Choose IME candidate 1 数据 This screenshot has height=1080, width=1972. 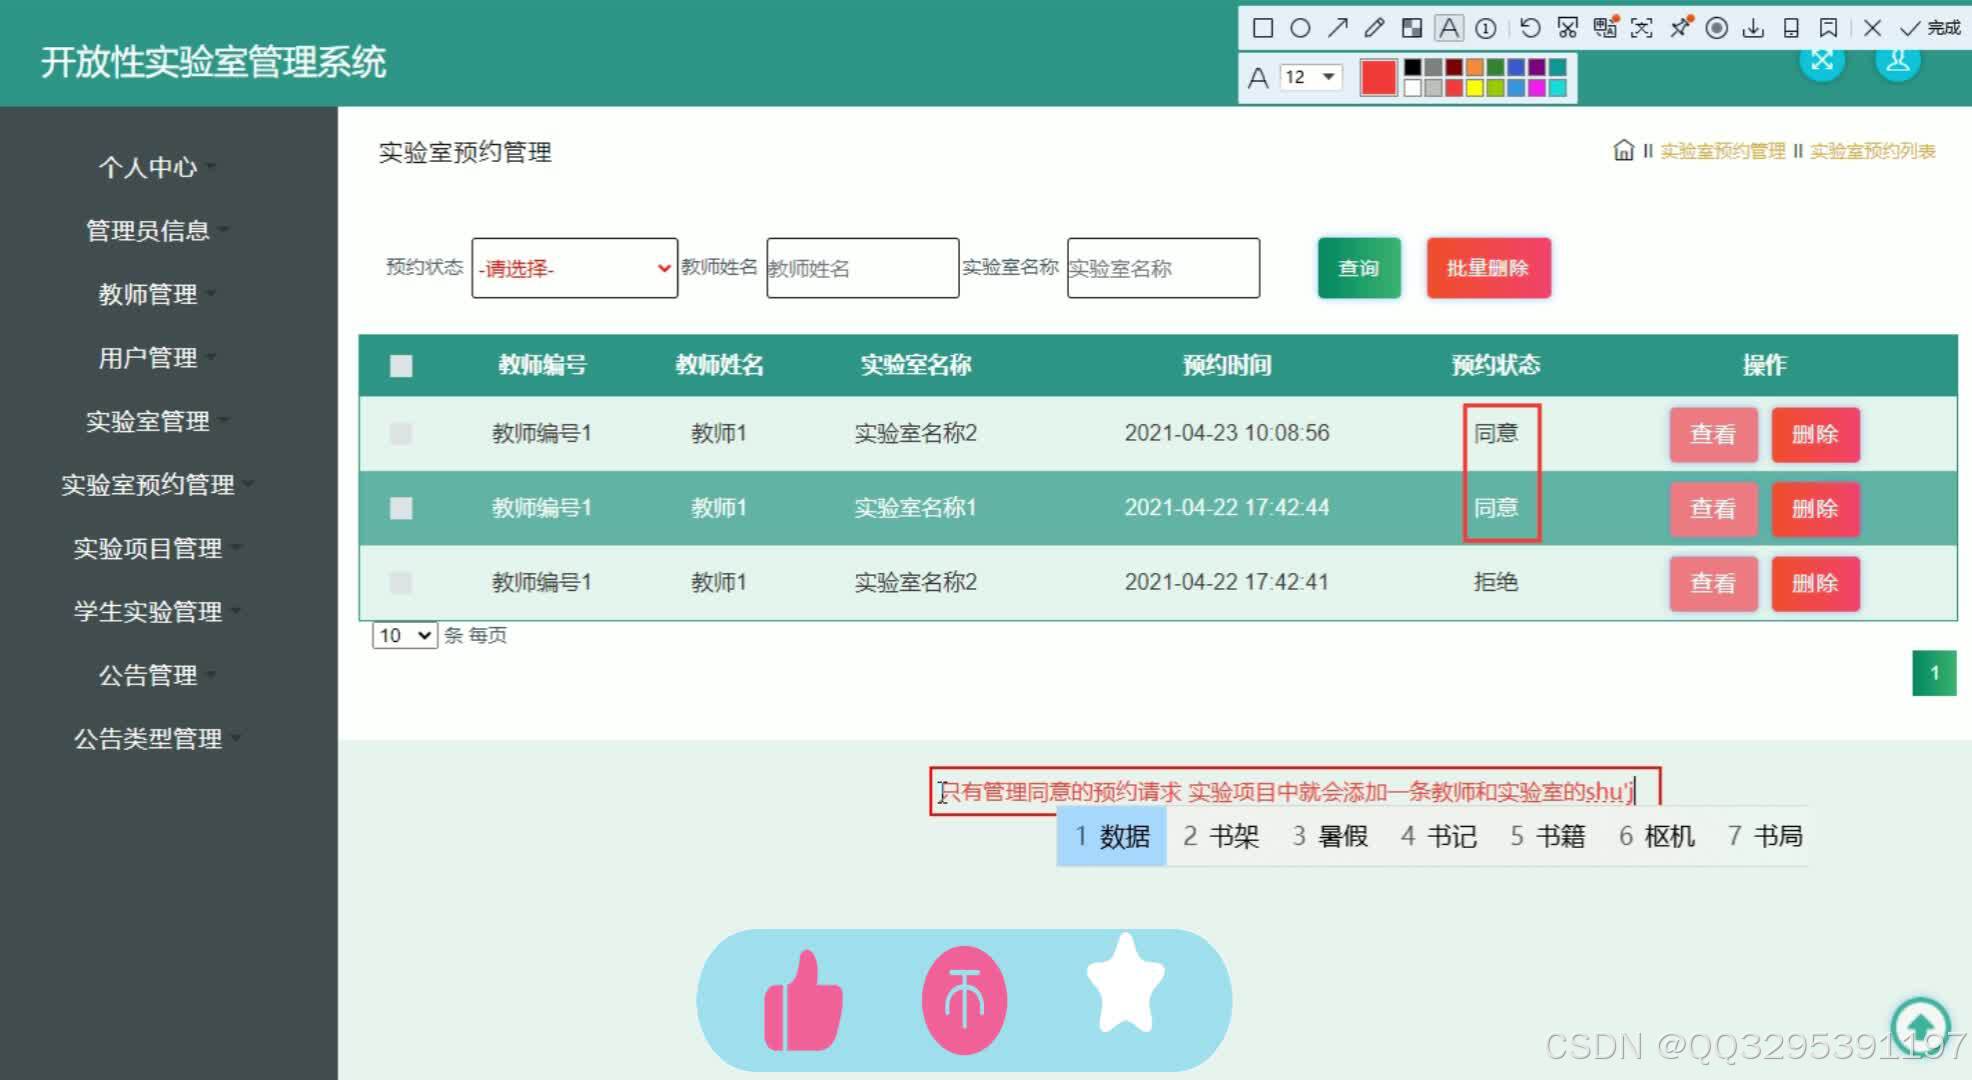pyautogui.click(x=1112, y=836)
